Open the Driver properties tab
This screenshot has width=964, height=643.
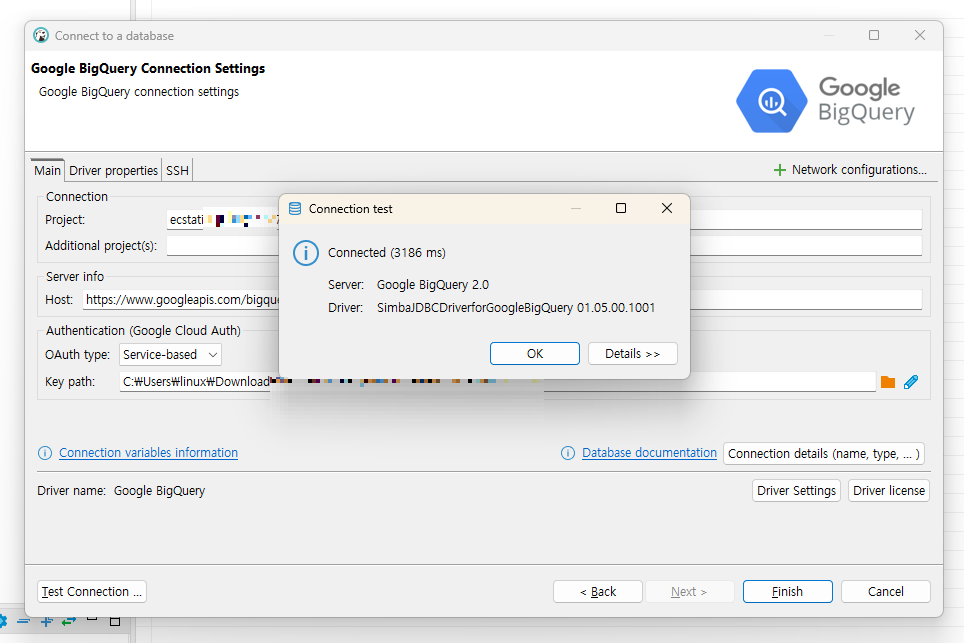pos(113,170)
